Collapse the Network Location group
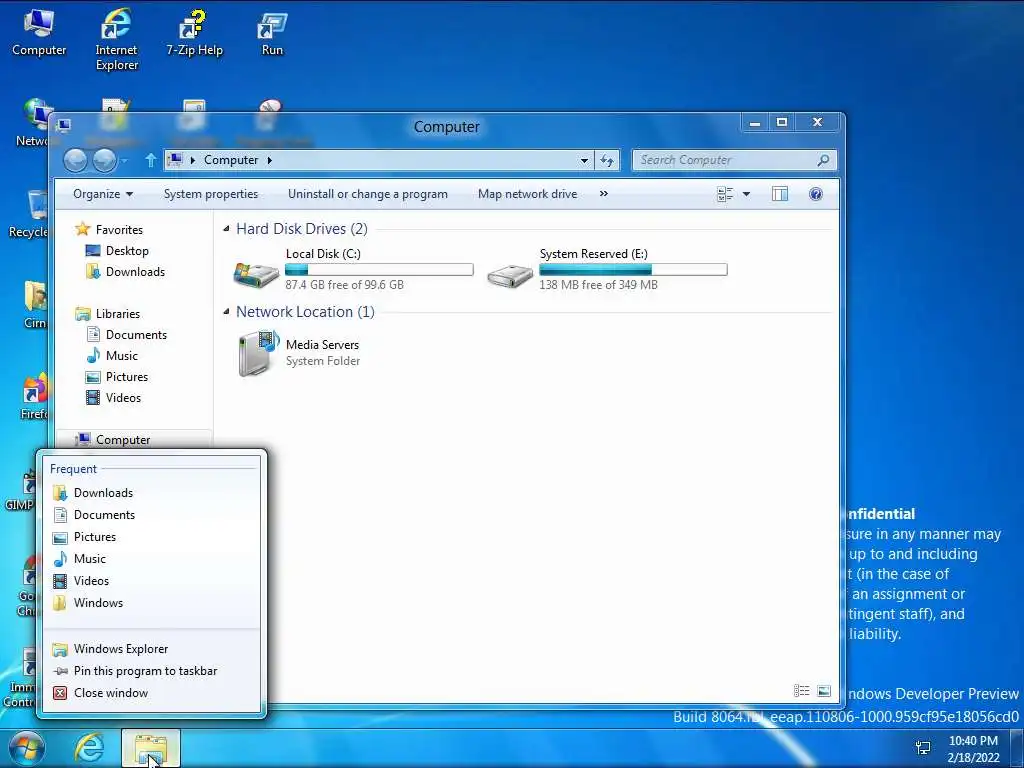Image resolution: width=1024 pixels, height=768 pixels. tap(226, 312)
